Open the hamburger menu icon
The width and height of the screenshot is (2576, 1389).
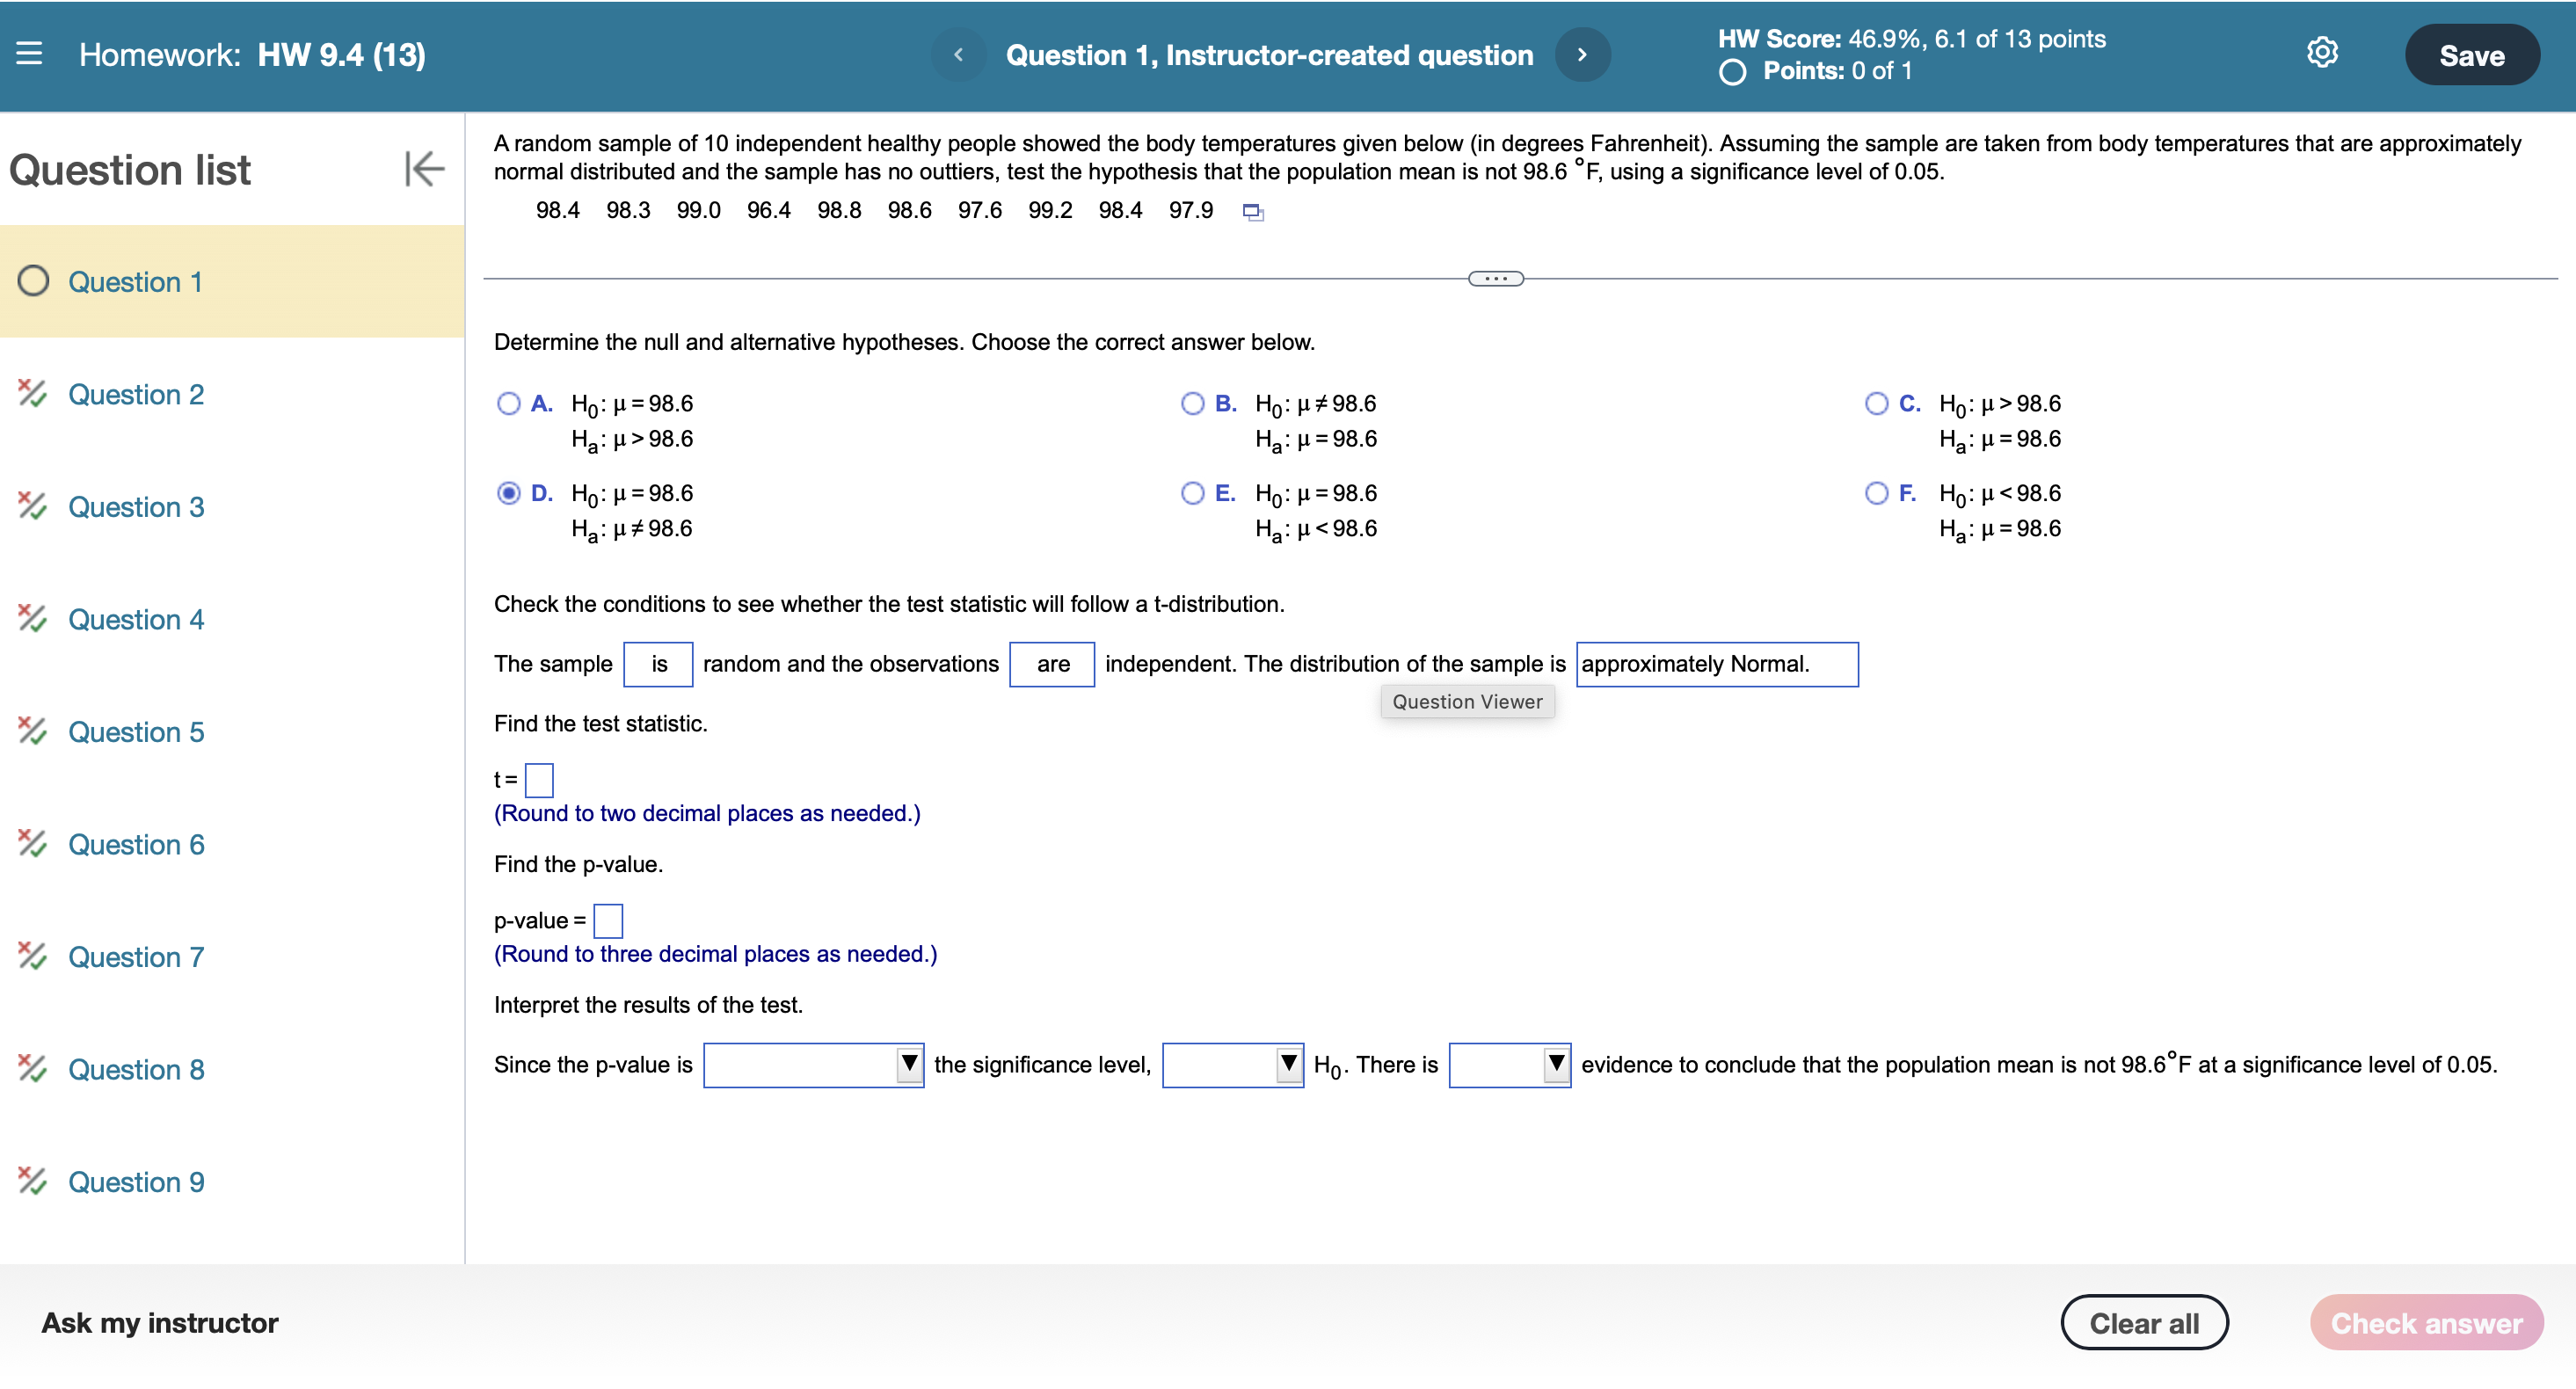tap(29, 54)
